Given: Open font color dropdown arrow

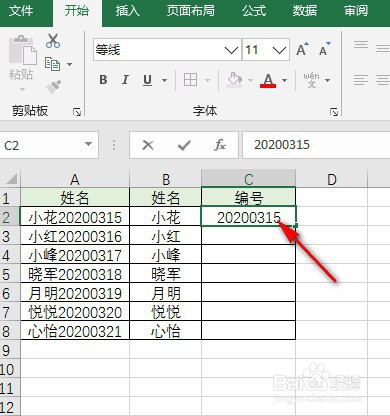Looking at the screenshot, I should [x=284, y=80].
